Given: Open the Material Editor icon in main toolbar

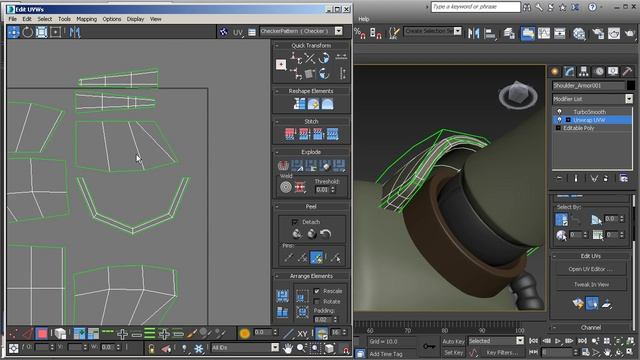Looking at the screenshot, I should point(578,33).
